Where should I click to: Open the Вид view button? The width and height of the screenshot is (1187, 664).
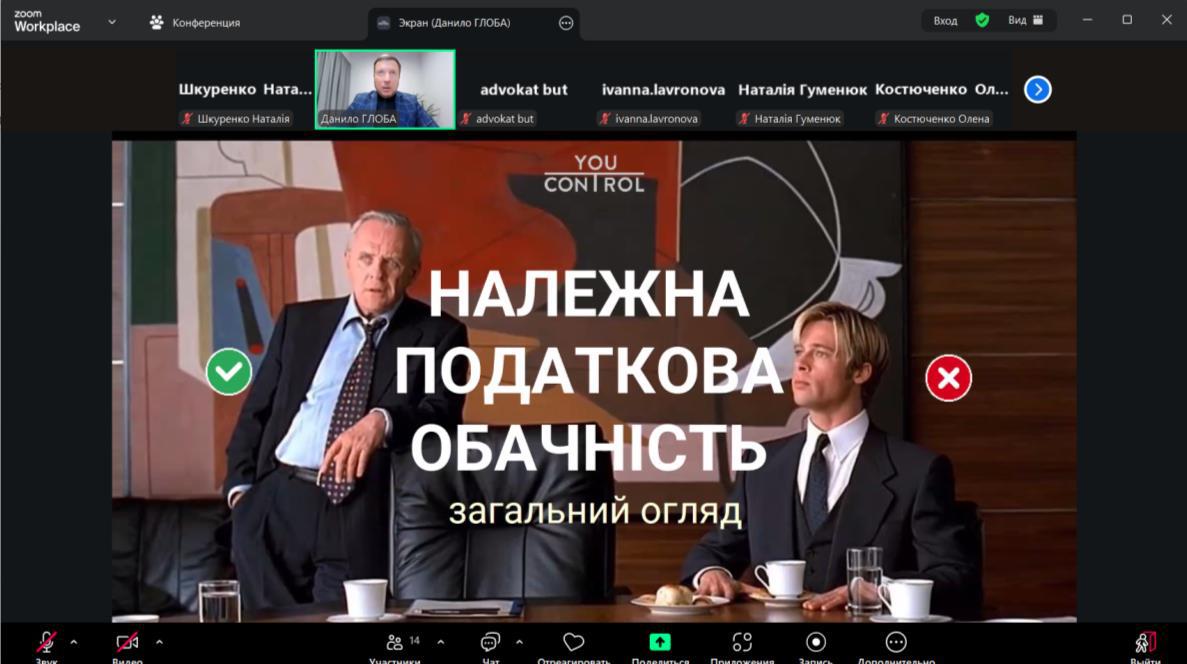(1025, 20)
